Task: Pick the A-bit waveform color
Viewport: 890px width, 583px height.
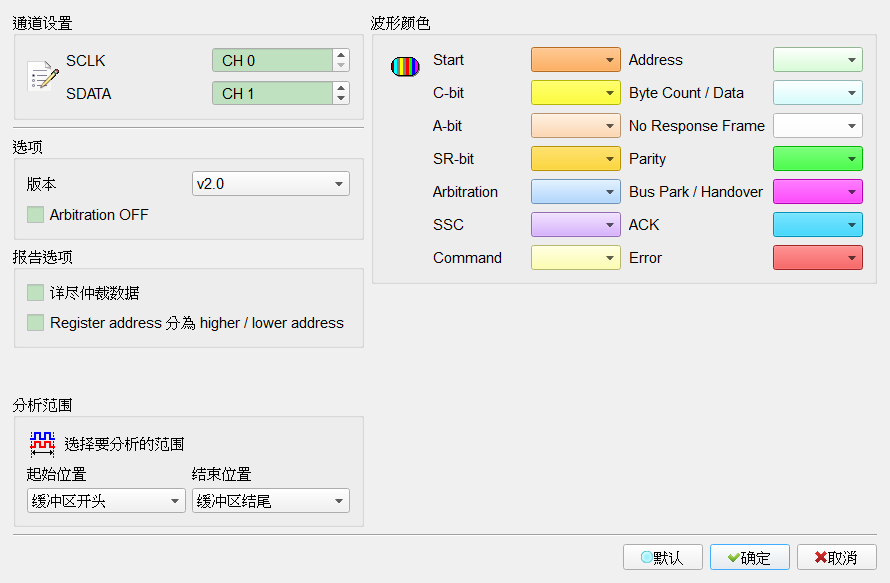Action: (576, 125)
